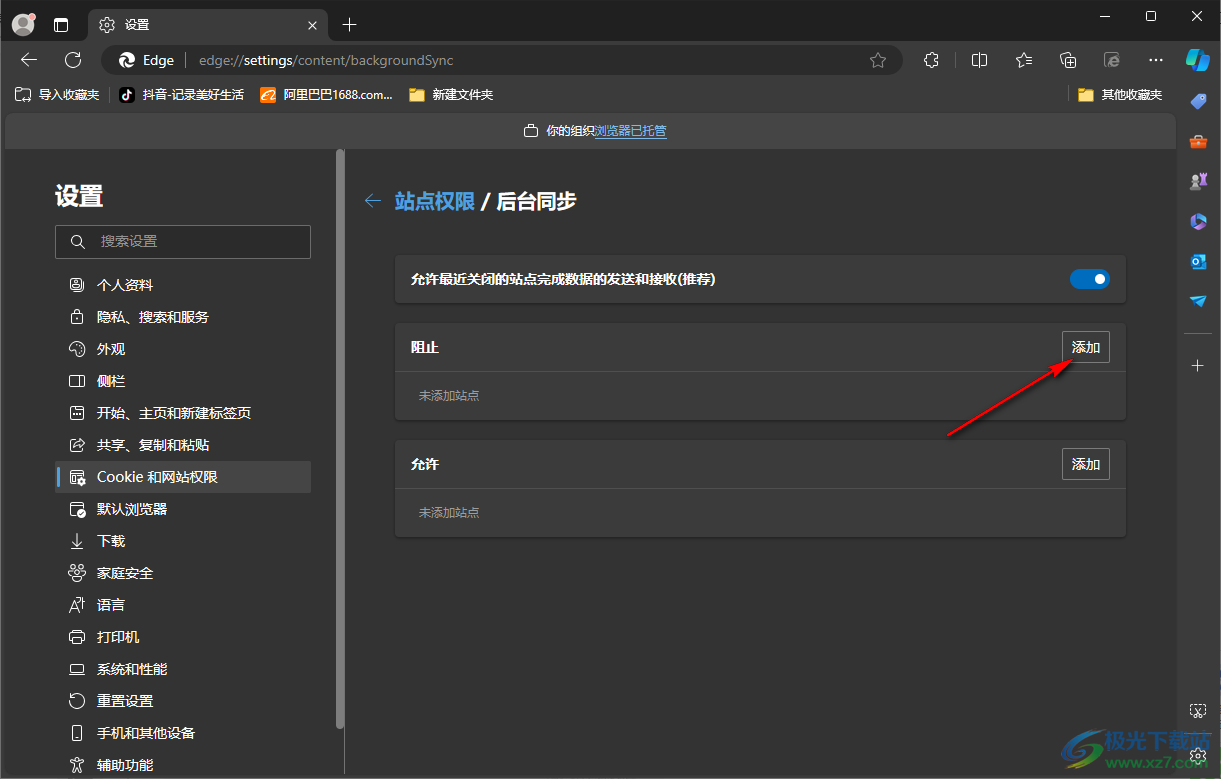Open the tab actions menu icon
This screenshot has height=779, width=1221.
point(61,24)
